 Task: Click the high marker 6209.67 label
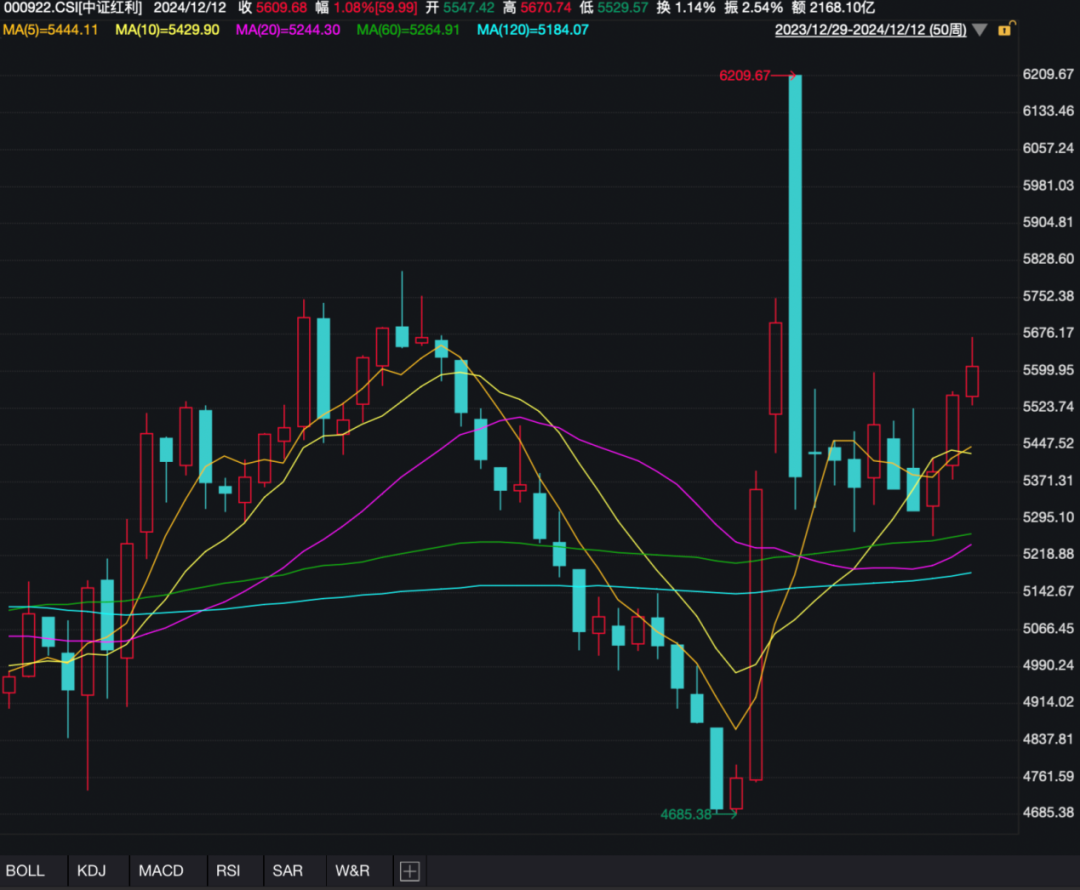pyautogui.click(x=744, y=75)
